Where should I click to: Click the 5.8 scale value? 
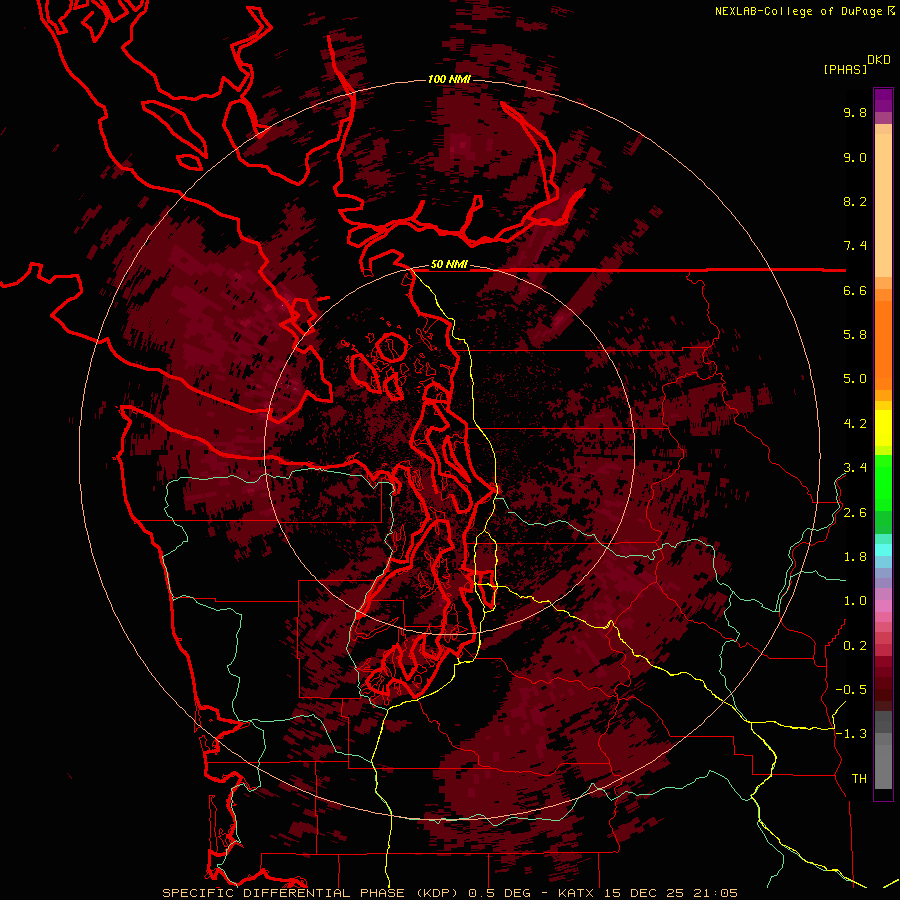tap(855, 335)
